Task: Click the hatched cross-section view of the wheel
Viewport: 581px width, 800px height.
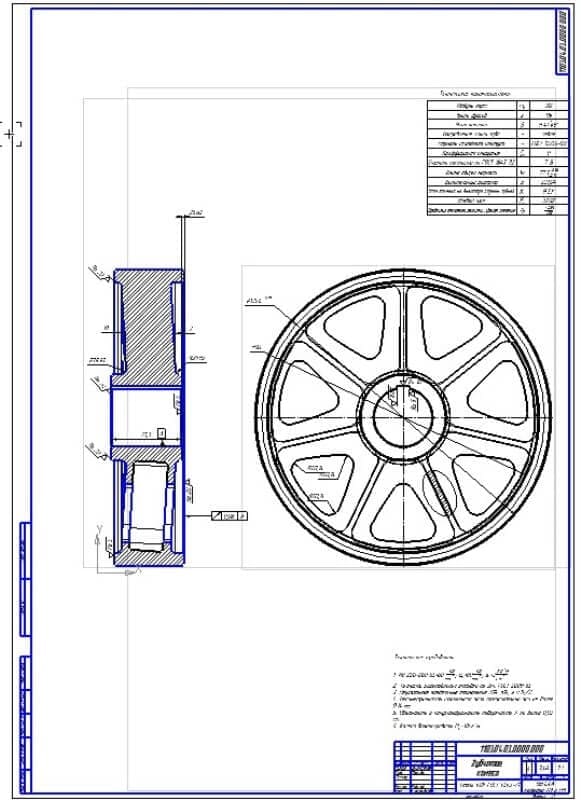Action: (x=147, y=417)
